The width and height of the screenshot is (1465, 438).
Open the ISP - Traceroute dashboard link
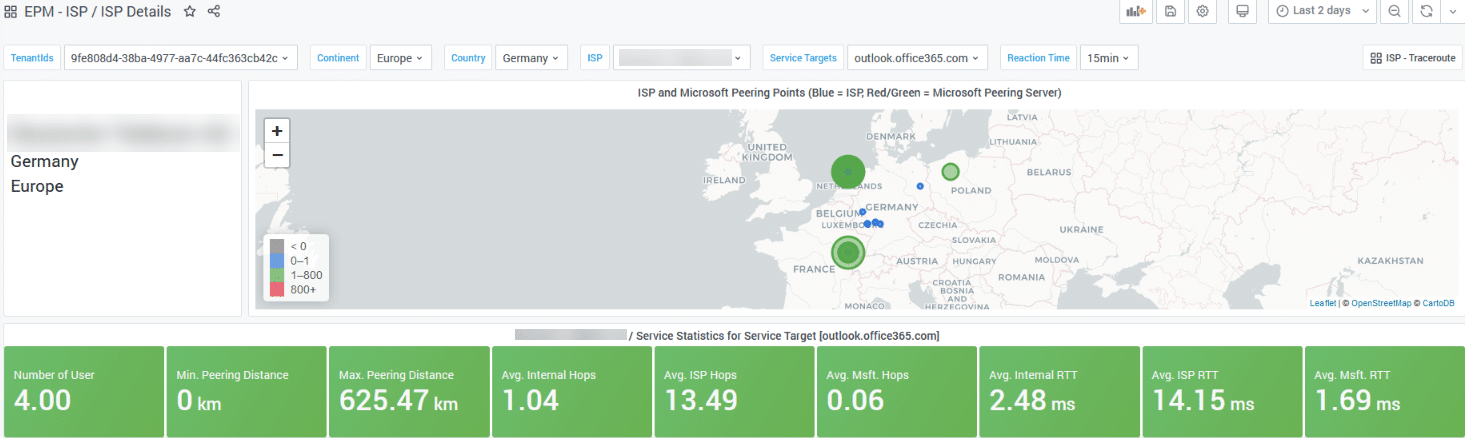tap(1412, 58)
